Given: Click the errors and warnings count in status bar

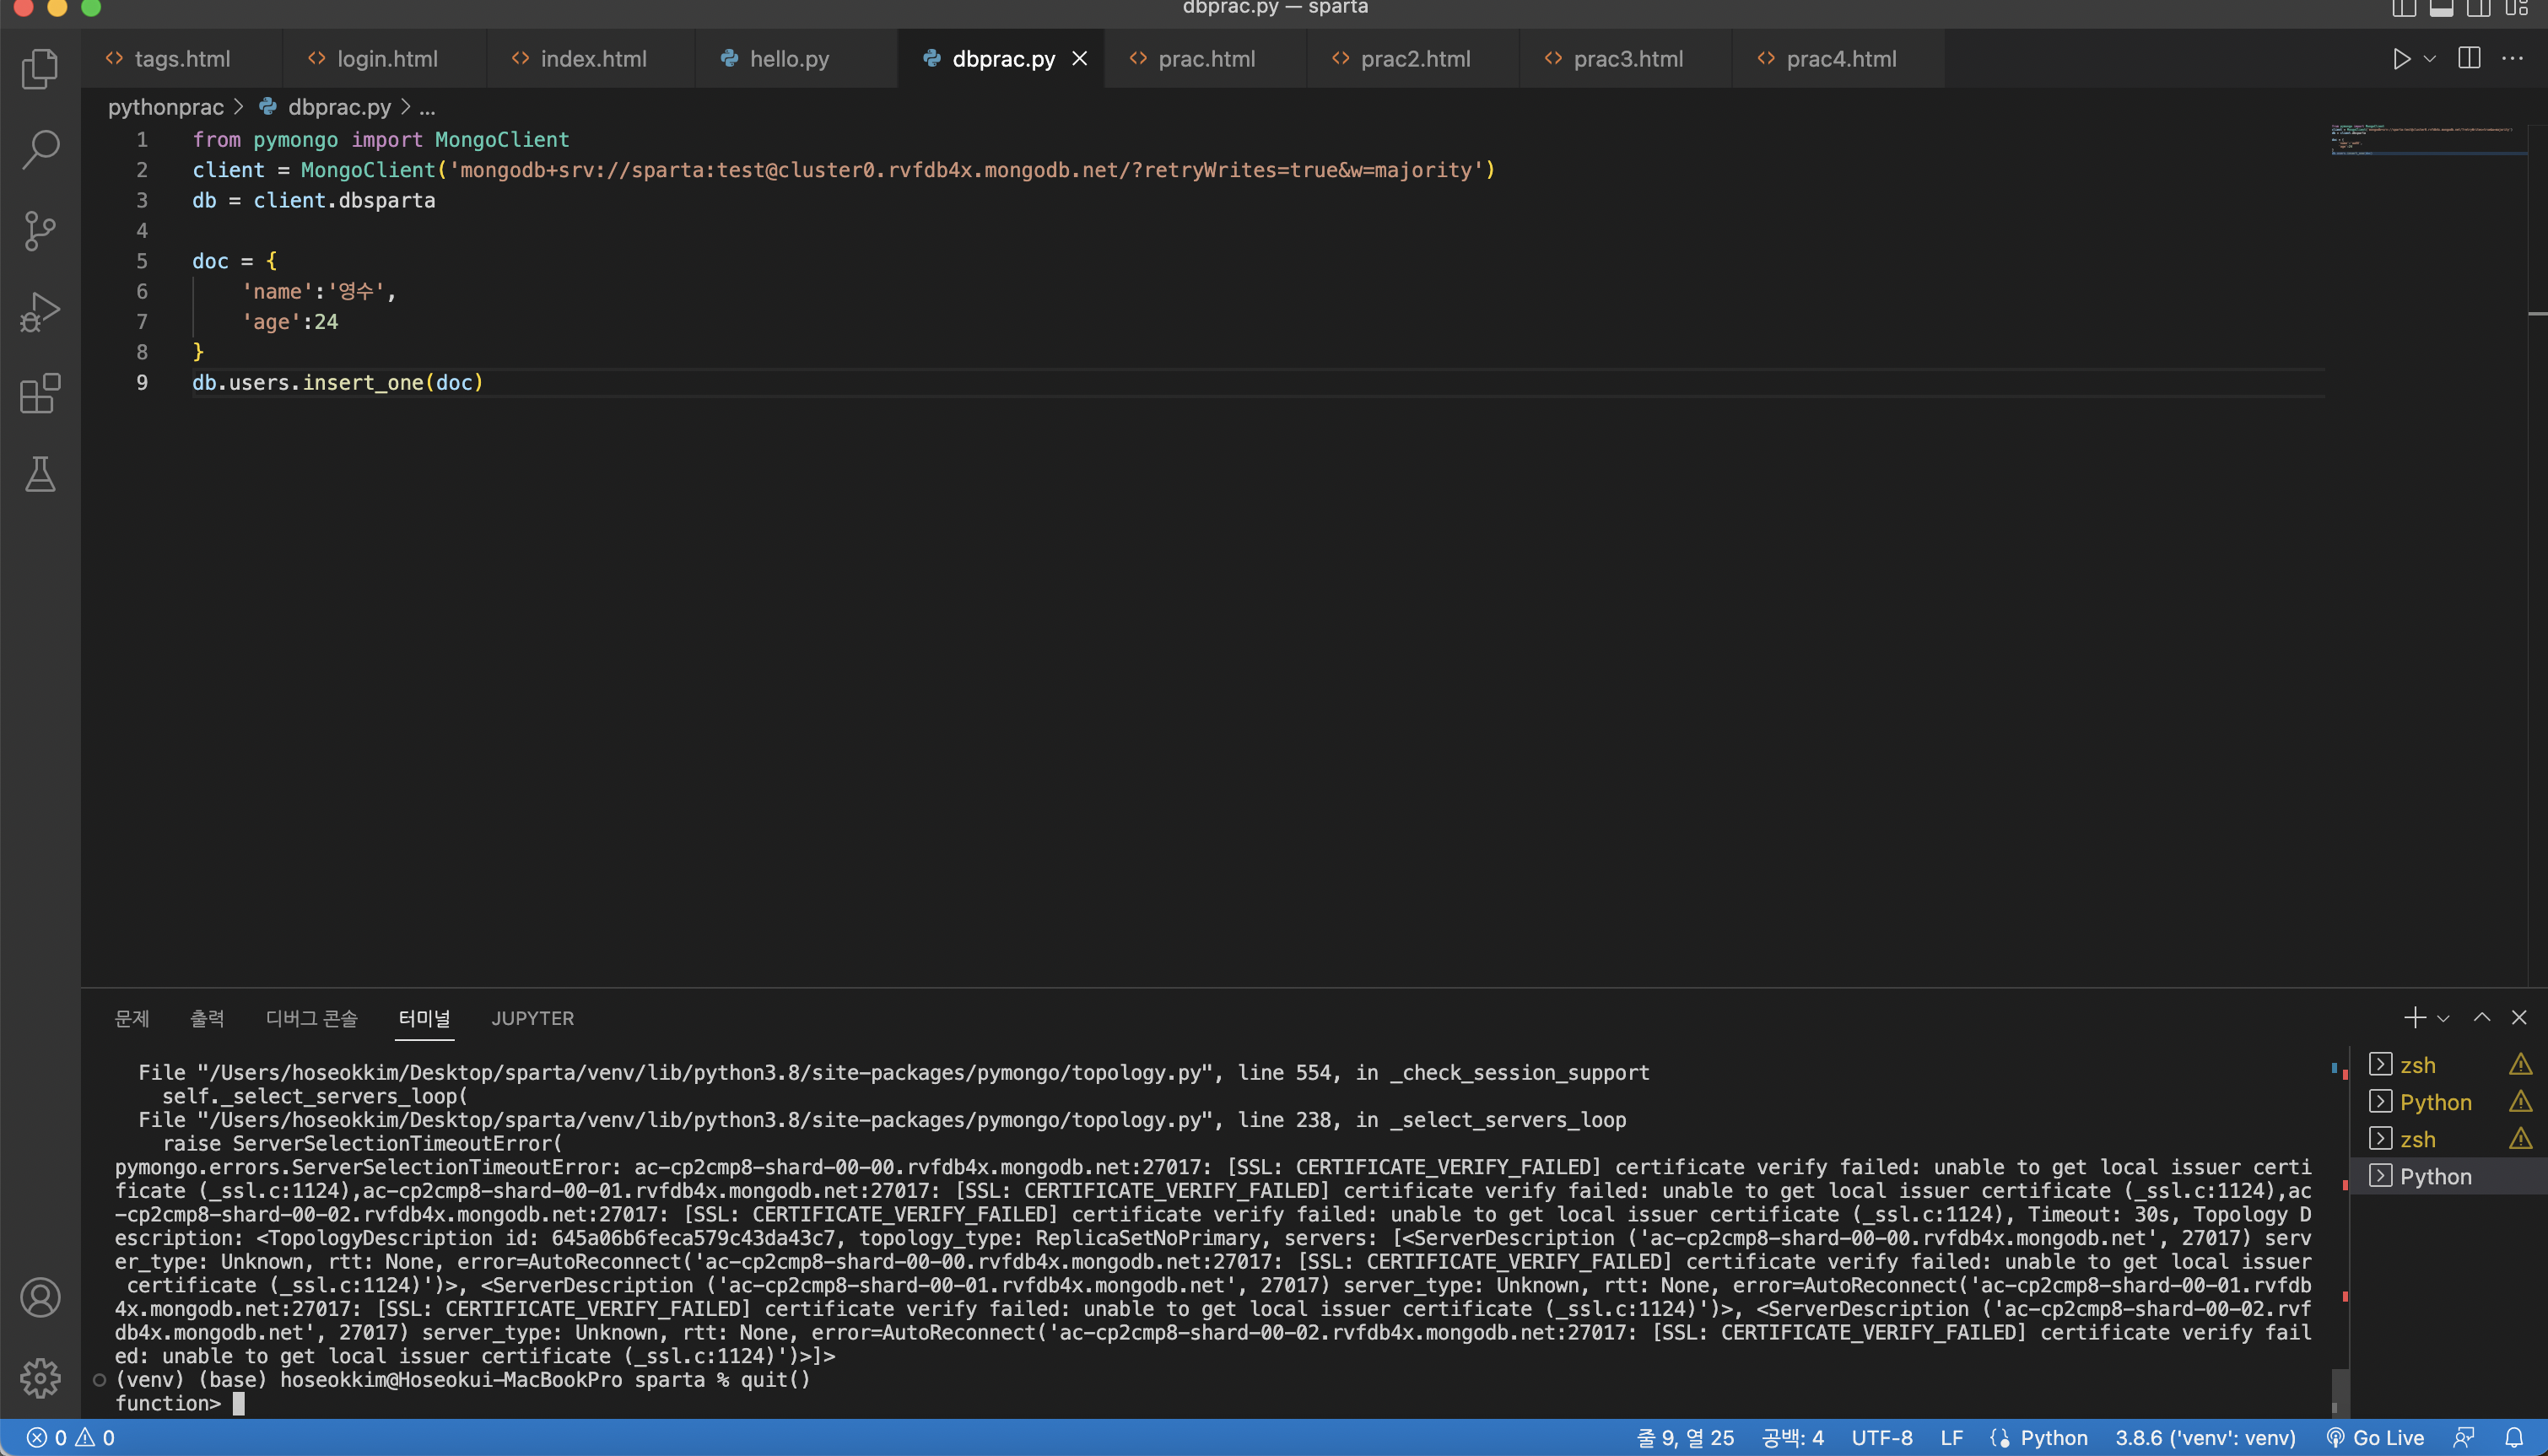Looking at the screenshot, I should coord(70,1438).
